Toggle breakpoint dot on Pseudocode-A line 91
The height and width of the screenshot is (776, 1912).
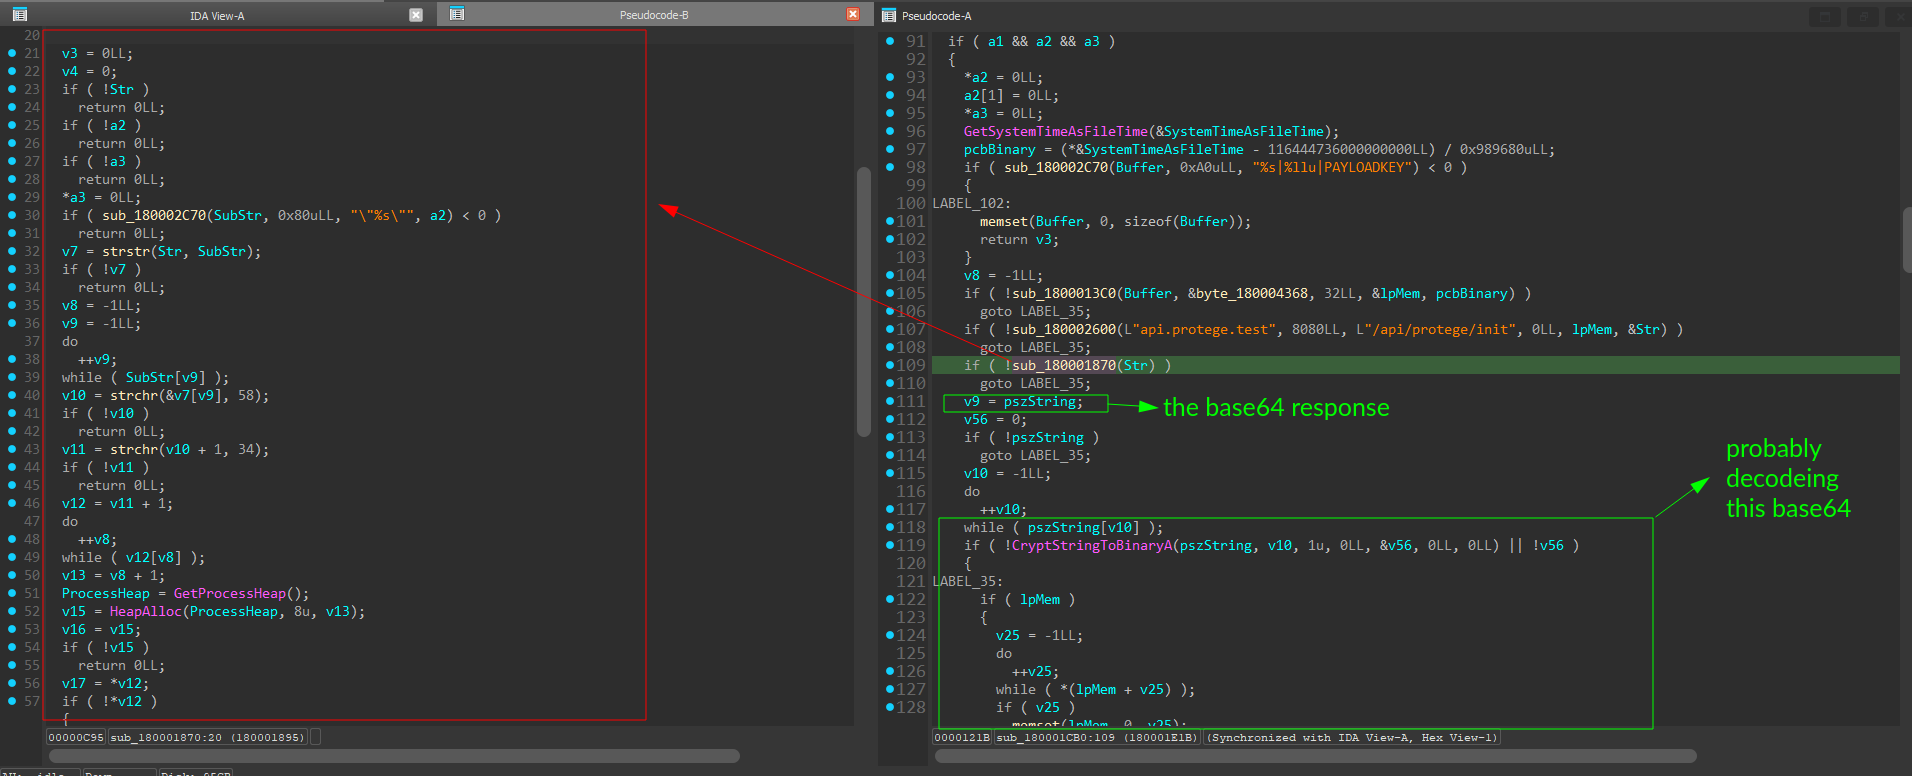pyautogui.click(x=890, y=41)
